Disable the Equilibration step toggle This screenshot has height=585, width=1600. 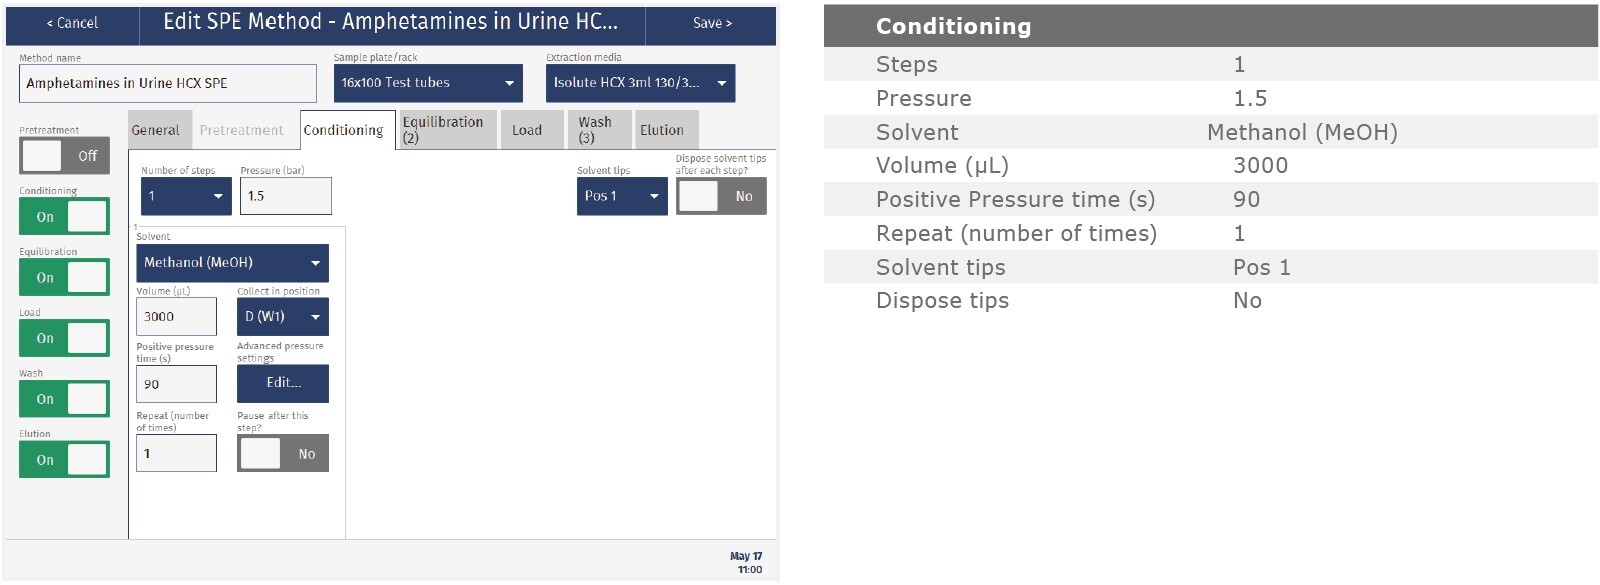click(64, 278)
